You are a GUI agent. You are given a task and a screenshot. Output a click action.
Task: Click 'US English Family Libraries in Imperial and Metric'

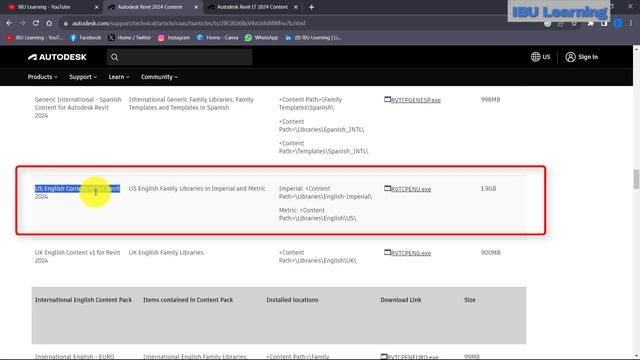point(197,189)
